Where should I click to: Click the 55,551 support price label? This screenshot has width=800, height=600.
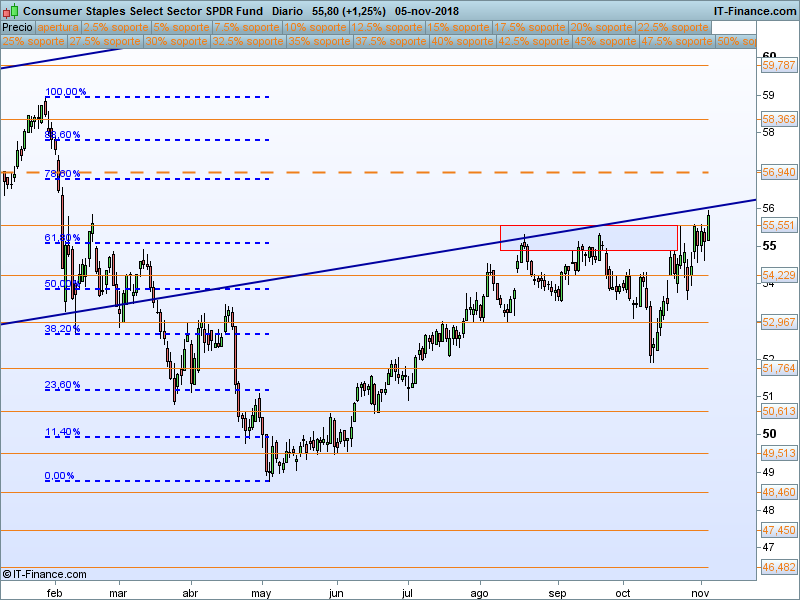(779, 225)
